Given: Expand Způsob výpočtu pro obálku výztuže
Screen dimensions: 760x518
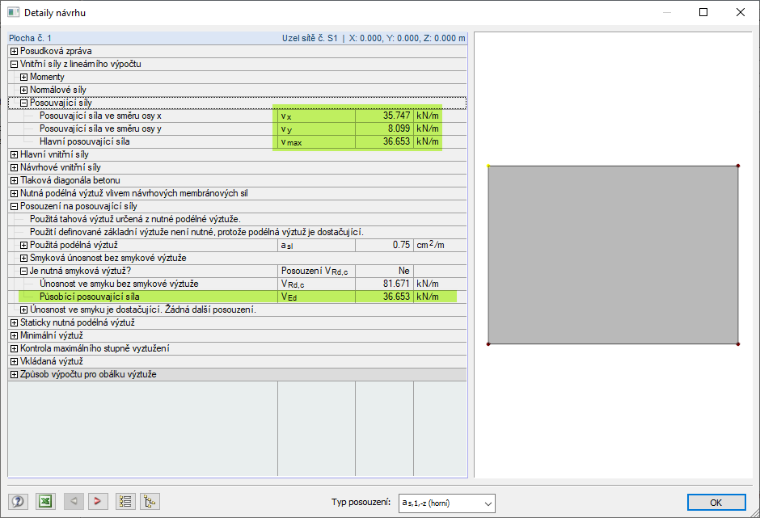Looking at the screenshot, I should (x=14, y=374).
